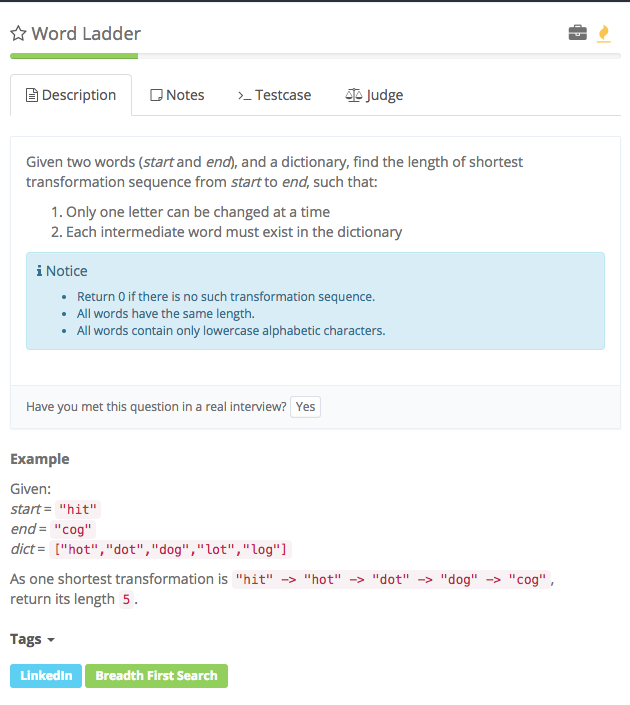Open the Breadth First Search tag
630x705 pixels.
click(x=156, y=676)
